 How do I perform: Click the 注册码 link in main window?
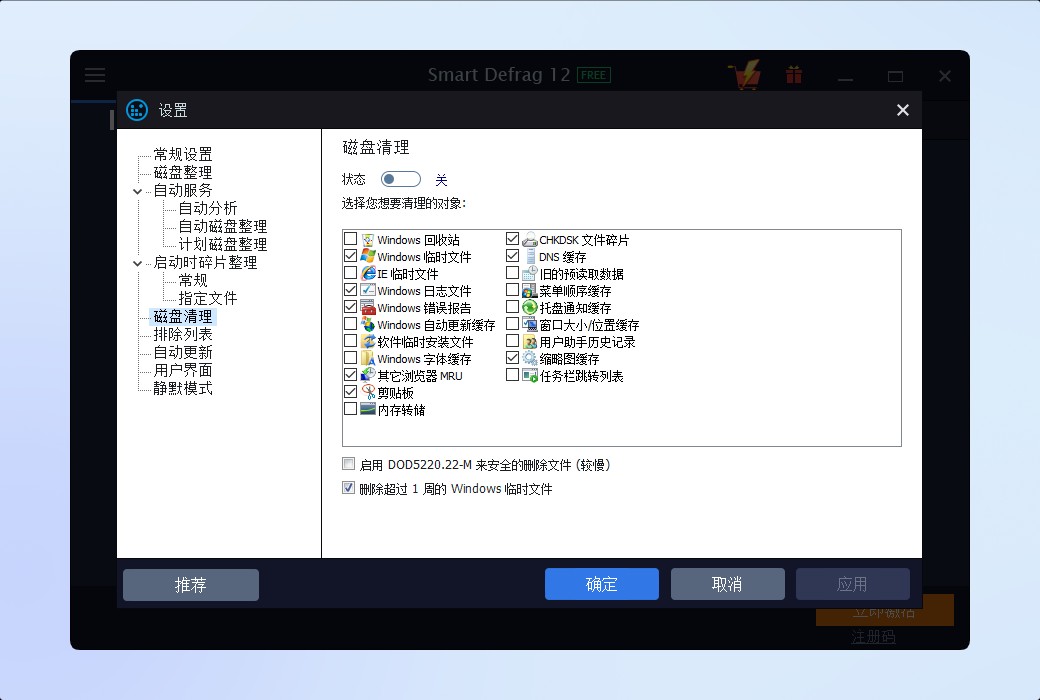[x=873, y=637]
